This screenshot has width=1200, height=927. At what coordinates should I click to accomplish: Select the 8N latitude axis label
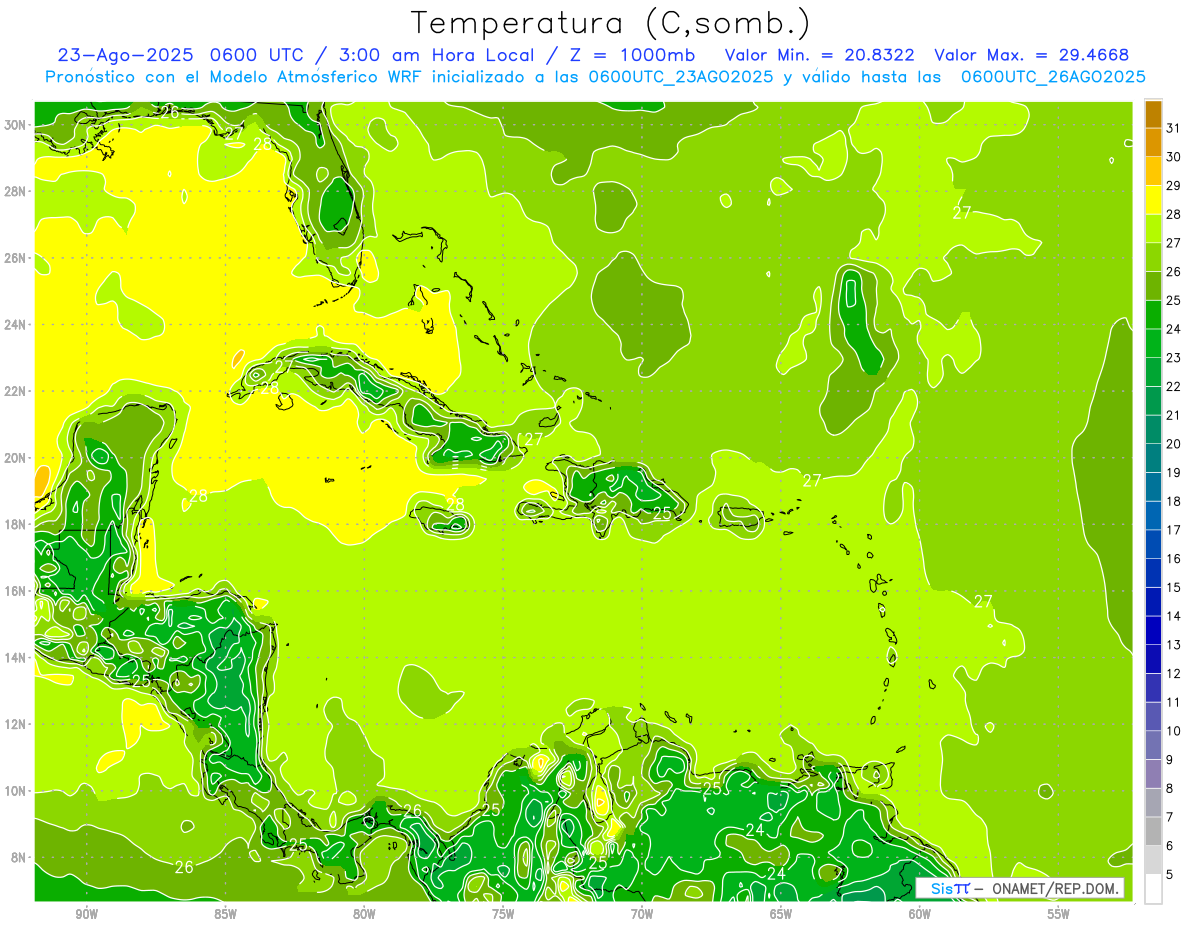(x=20, y=858)
